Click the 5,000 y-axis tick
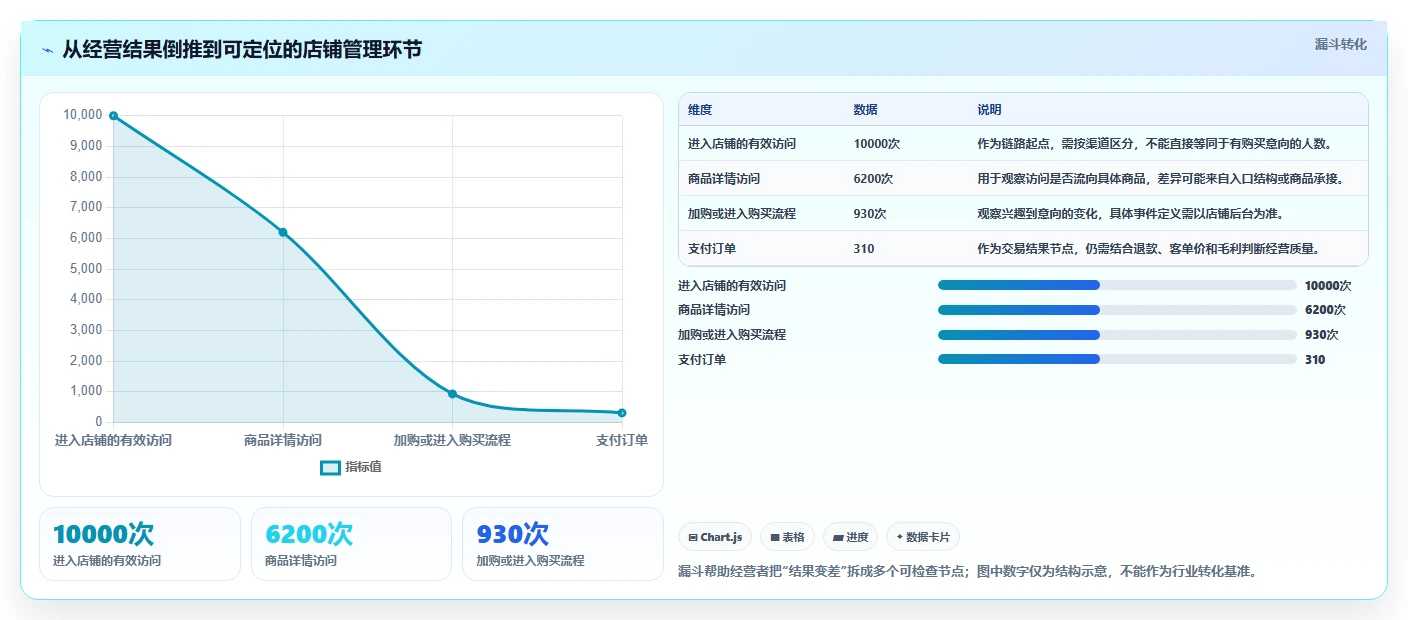Screen dimensions: 1408x620 click(x=86, y=269)
